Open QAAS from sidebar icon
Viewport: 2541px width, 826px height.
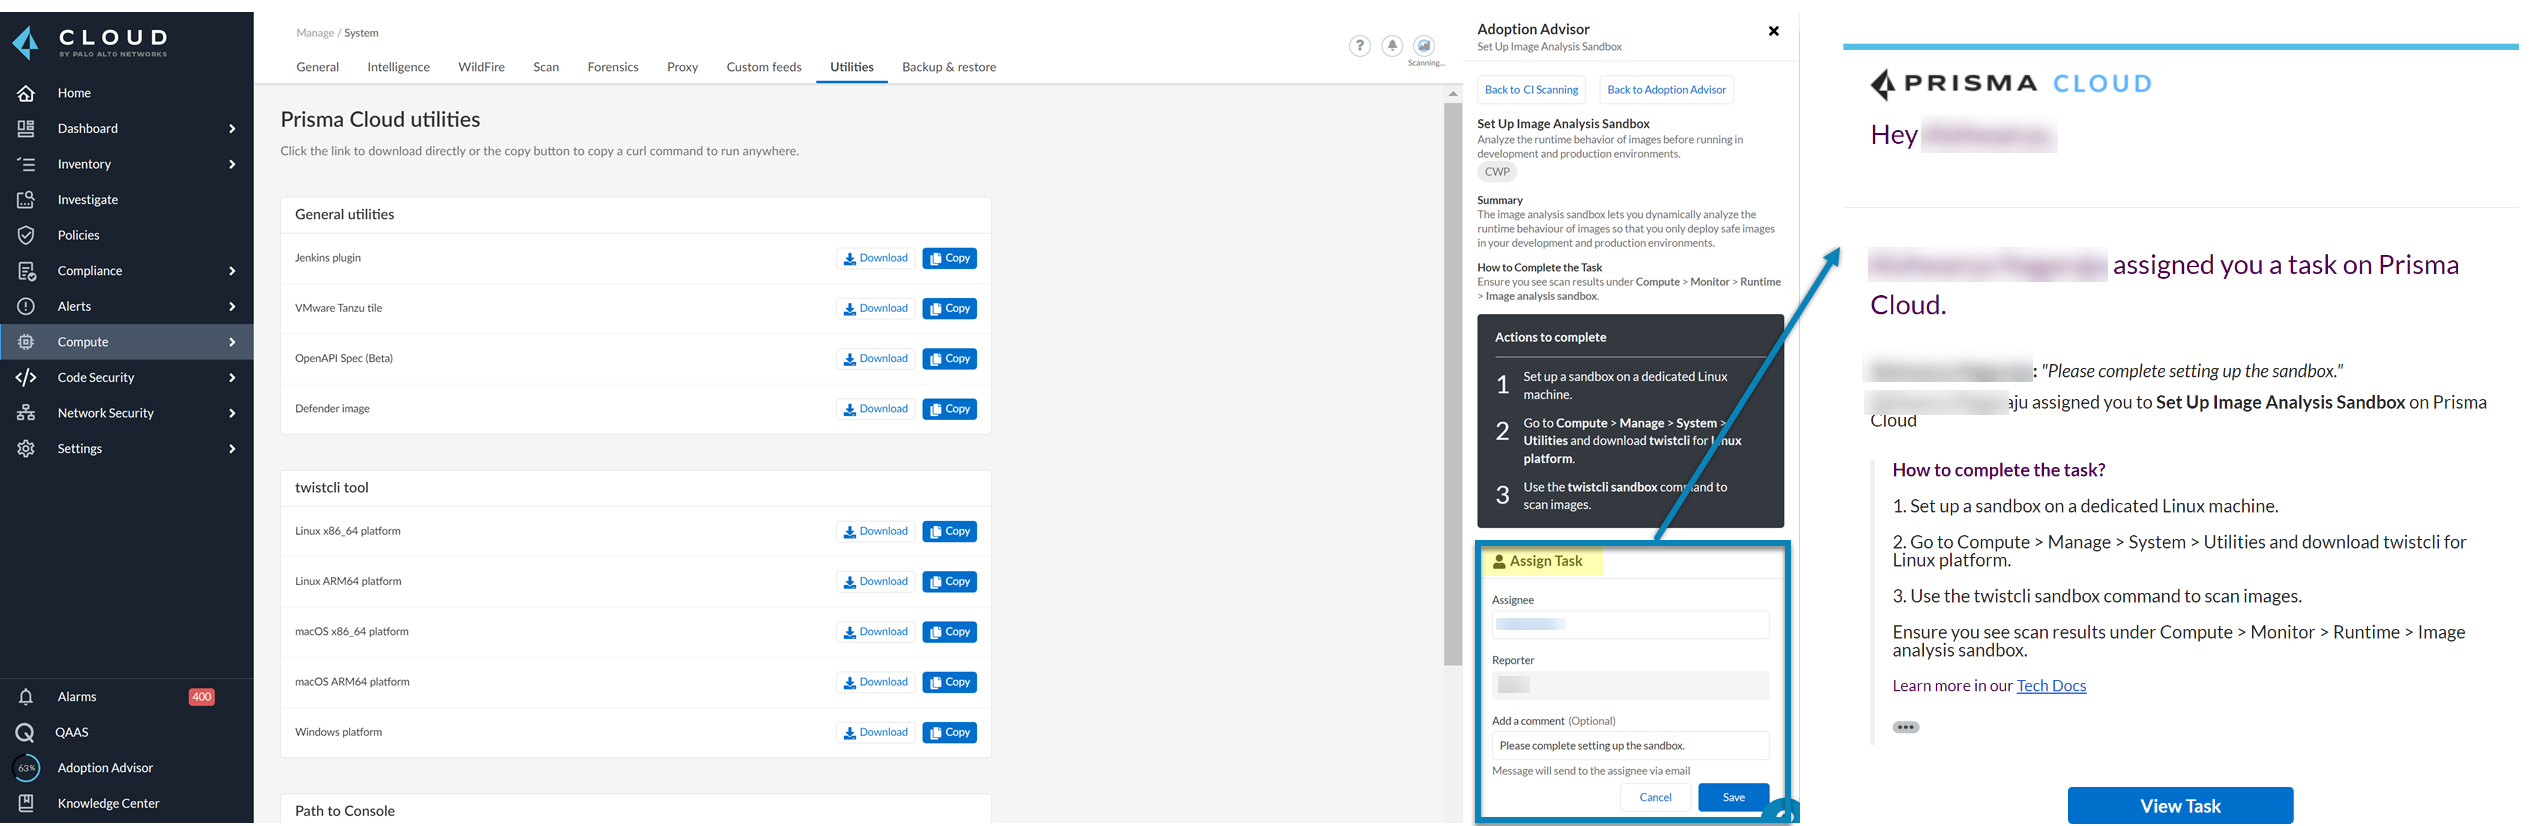tap(26, 733)
